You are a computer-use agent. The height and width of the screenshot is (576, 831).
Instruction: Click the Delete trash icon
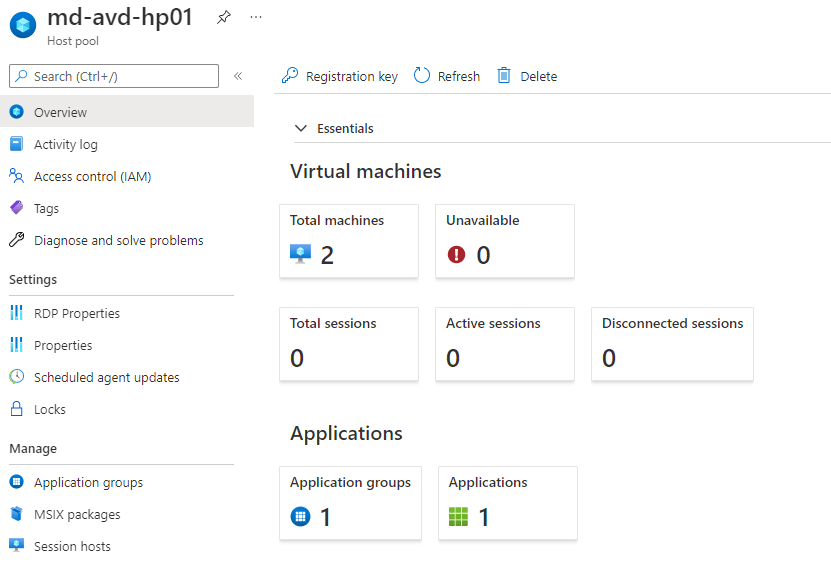(504, 76)
